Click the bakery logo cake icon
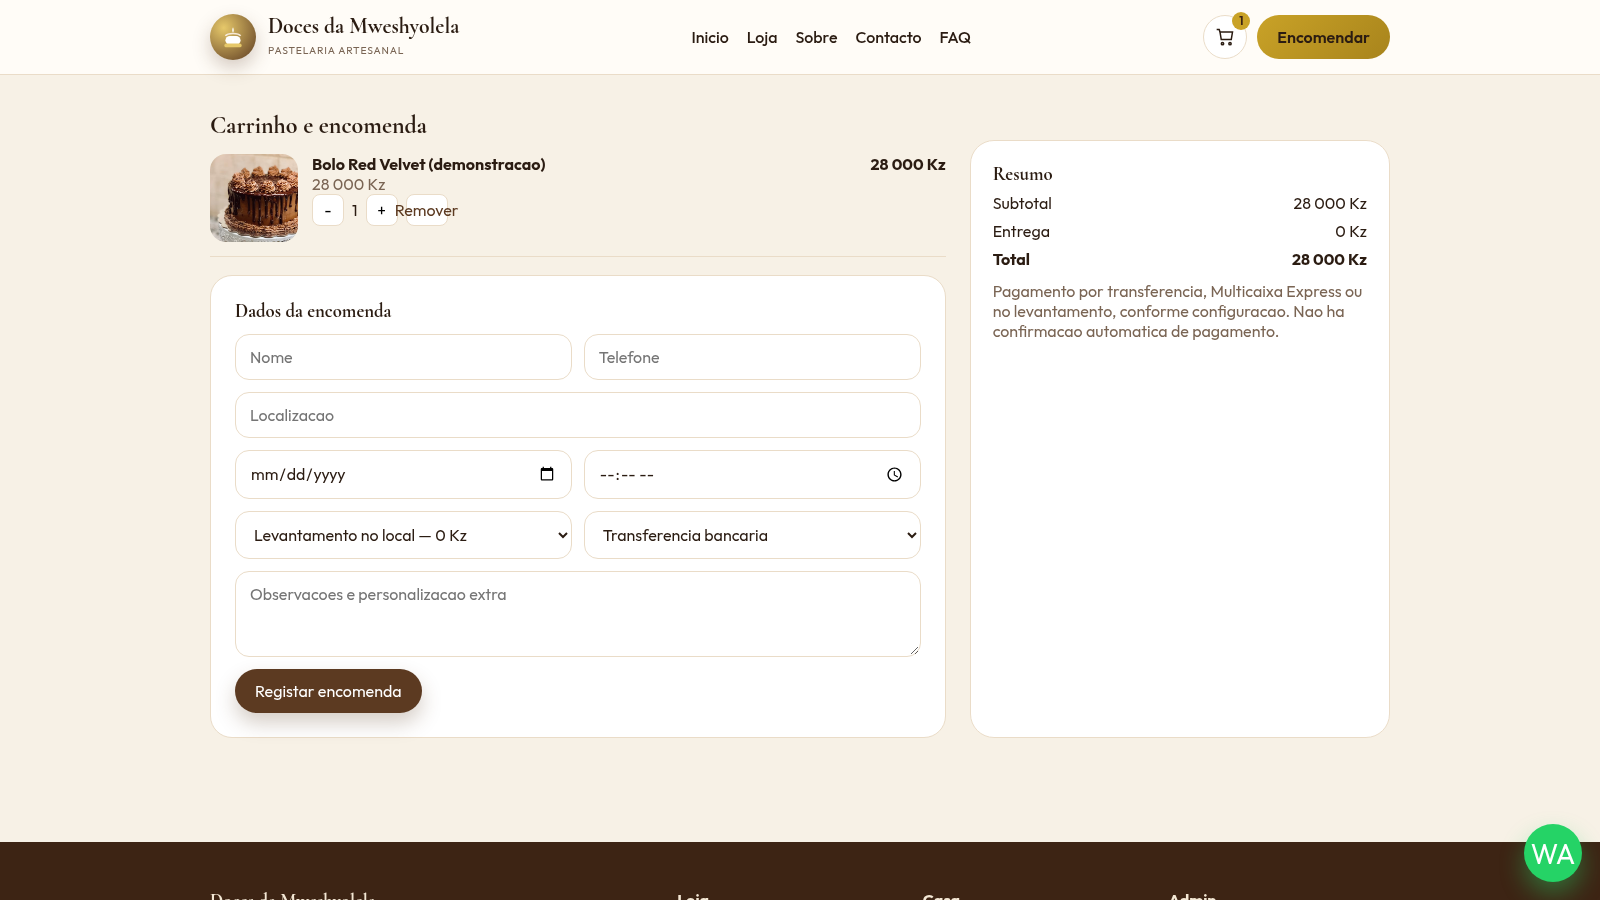The image size is (1600, 900). coord(233,37)
